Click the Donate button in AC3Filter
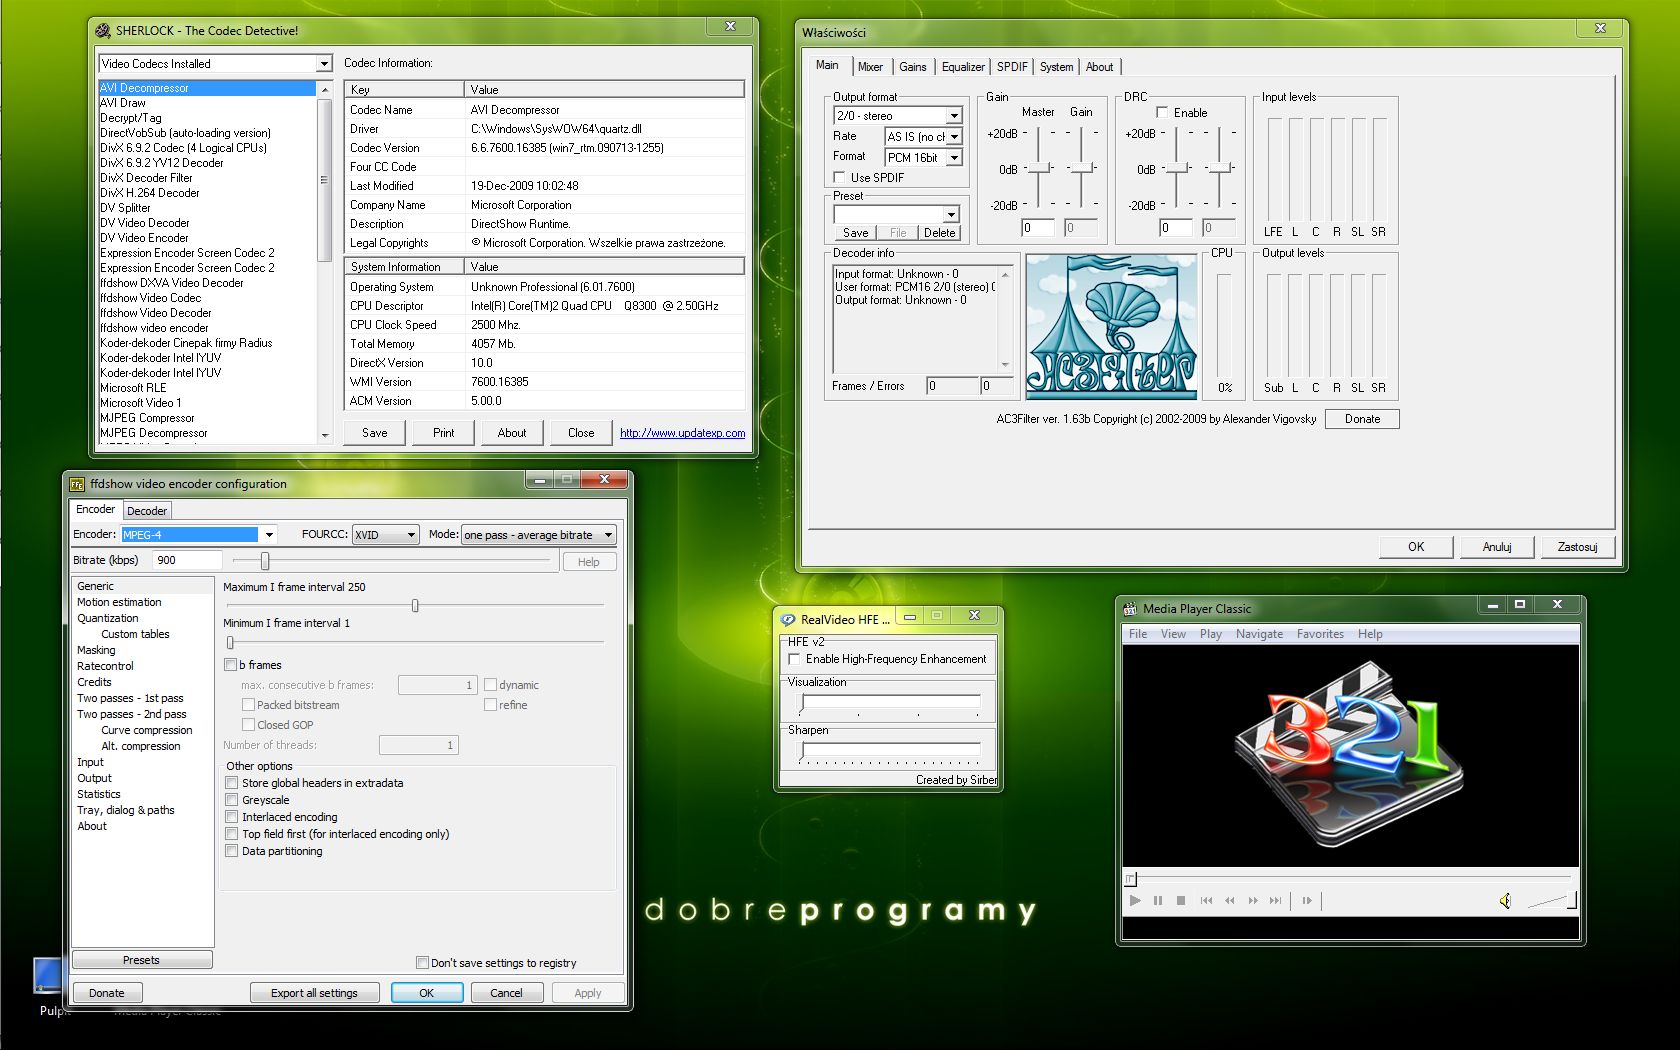This screenshot has width=1680, height=1050. (1361, 418)
